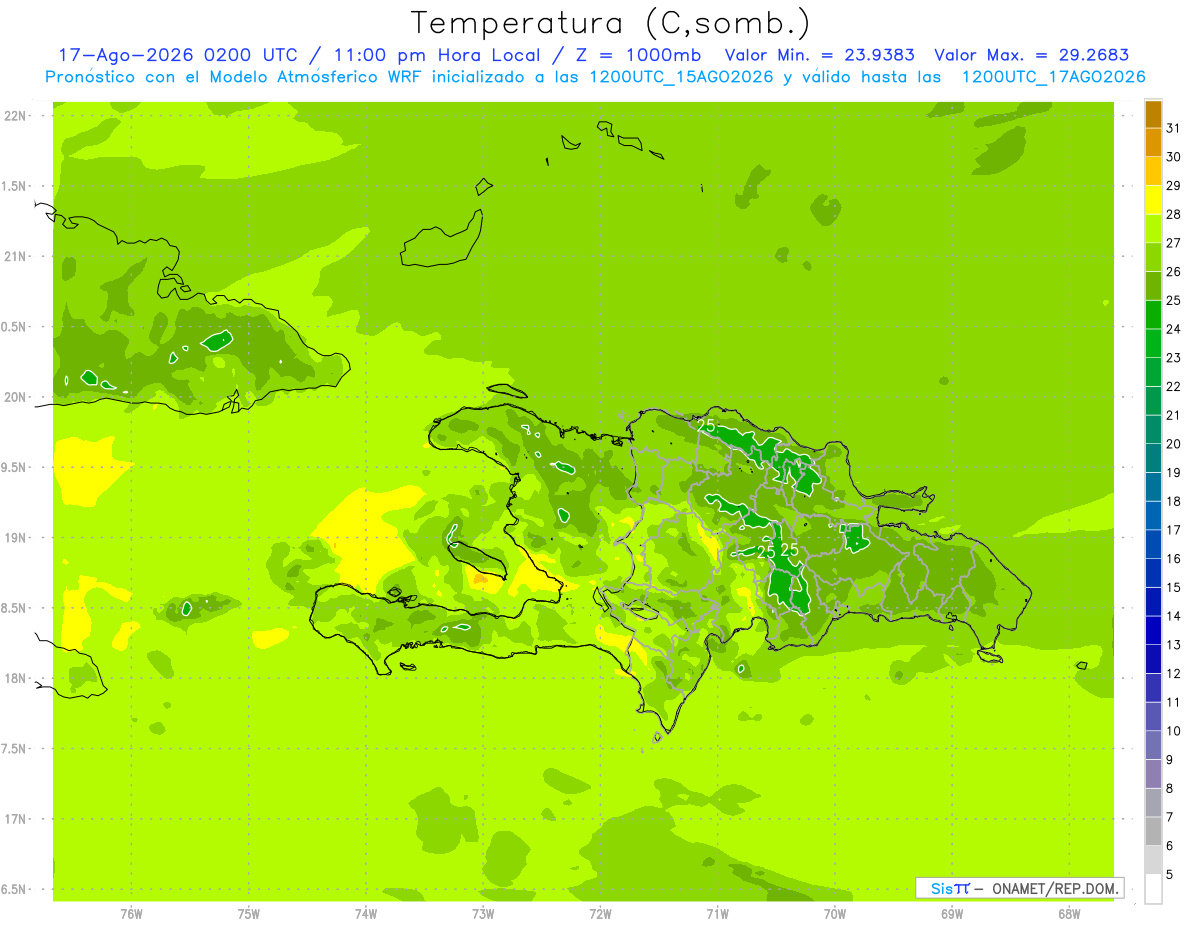Click the colorbar label '11'
Viewport: 1200px width, 927px height.
point(1174,702)
